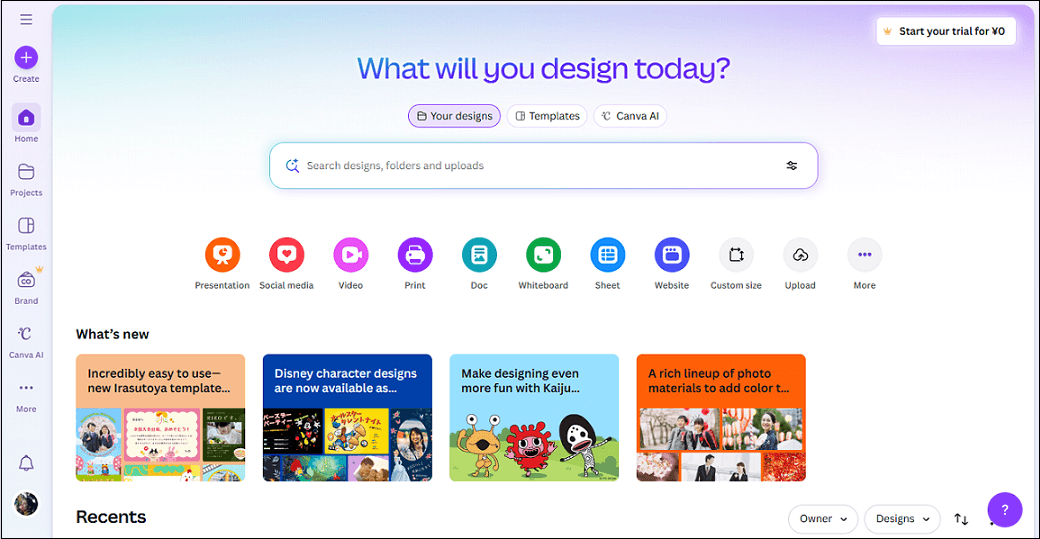Click Start your trial for ¥0
This screenshot has width=1040, height=539.
tap(946, 31)
